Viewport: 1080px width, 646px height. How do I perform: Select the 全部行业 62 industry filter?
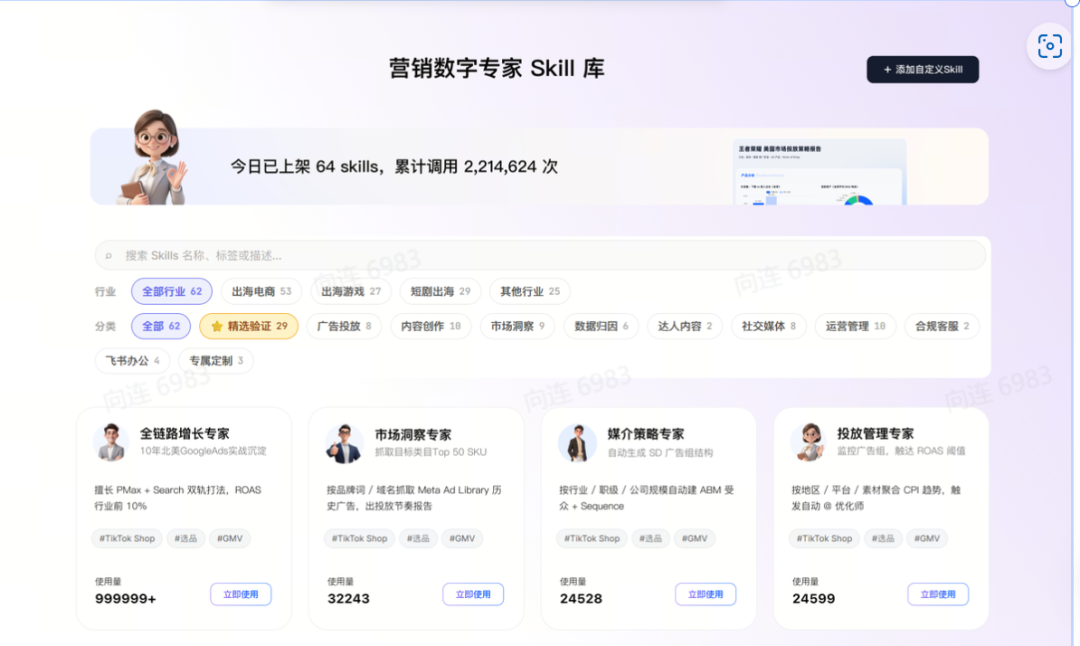point(172,291)
